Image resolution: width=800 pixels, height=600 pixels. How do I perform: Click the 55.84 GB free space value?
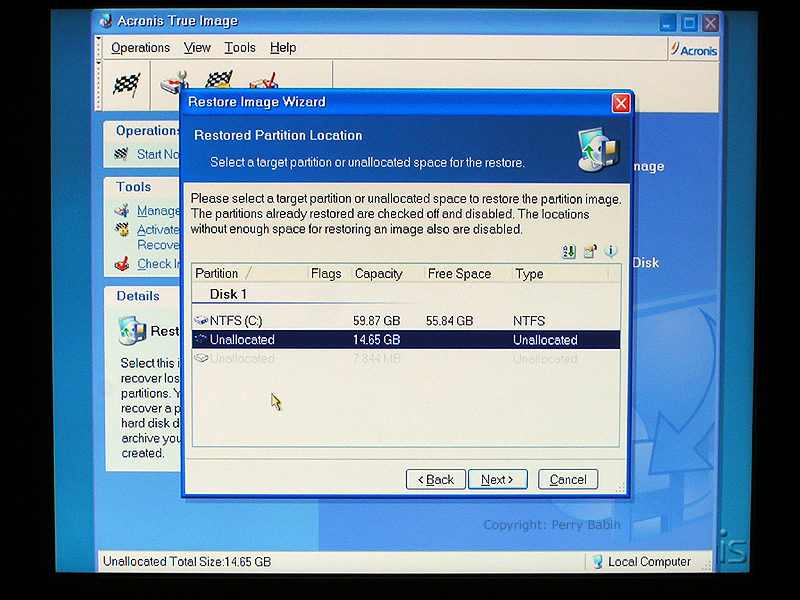coord(449,321)
